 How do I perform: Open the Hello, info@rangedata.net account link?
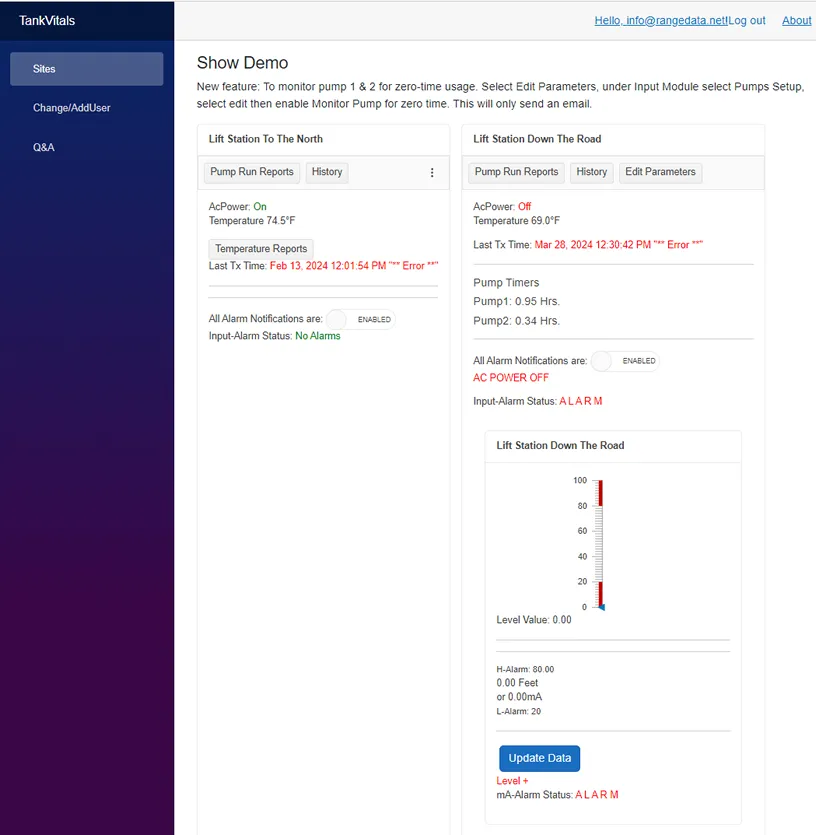coord(660,20)
